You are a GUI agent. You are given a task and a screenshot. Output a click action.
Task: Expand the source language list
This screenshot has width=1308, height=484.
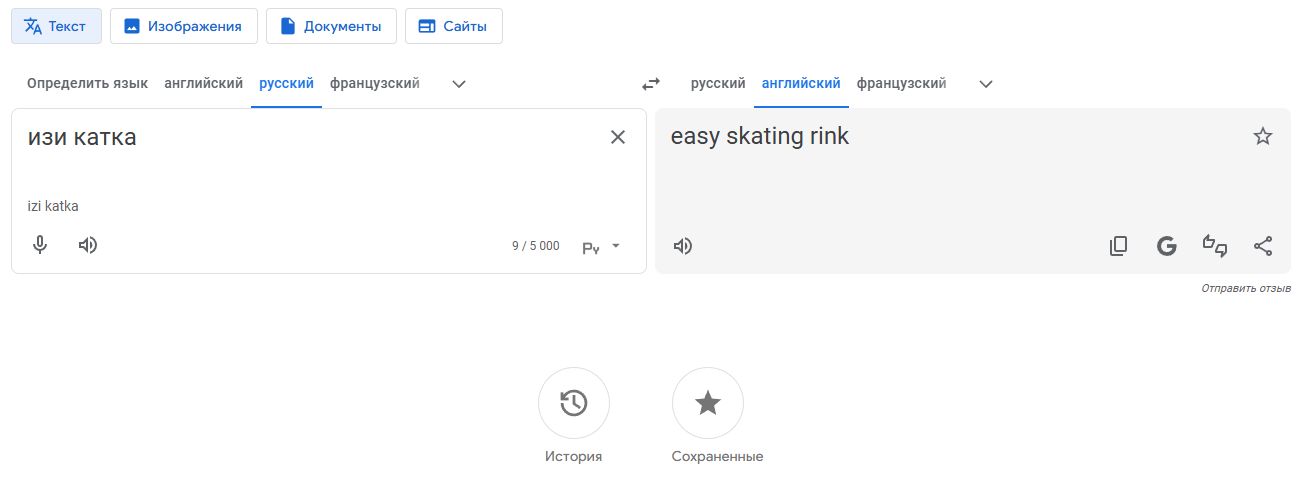click(459, 84)
